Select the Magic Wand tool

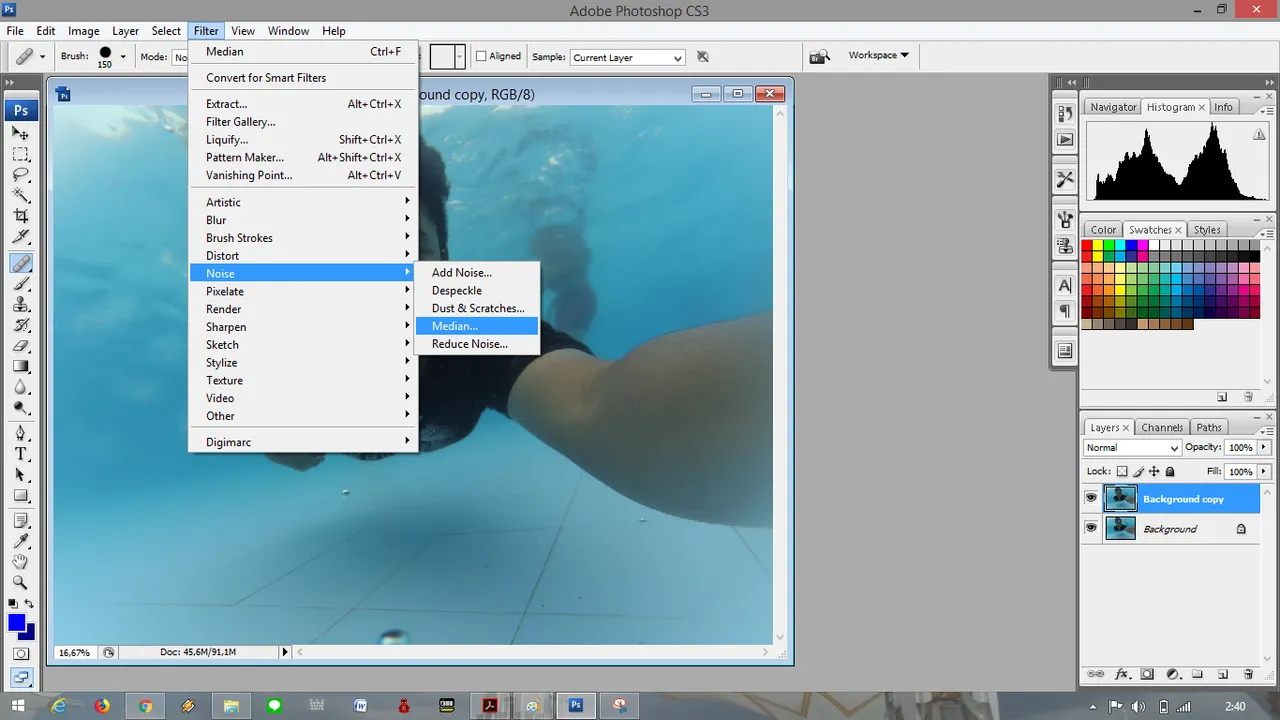coord(21,196)
